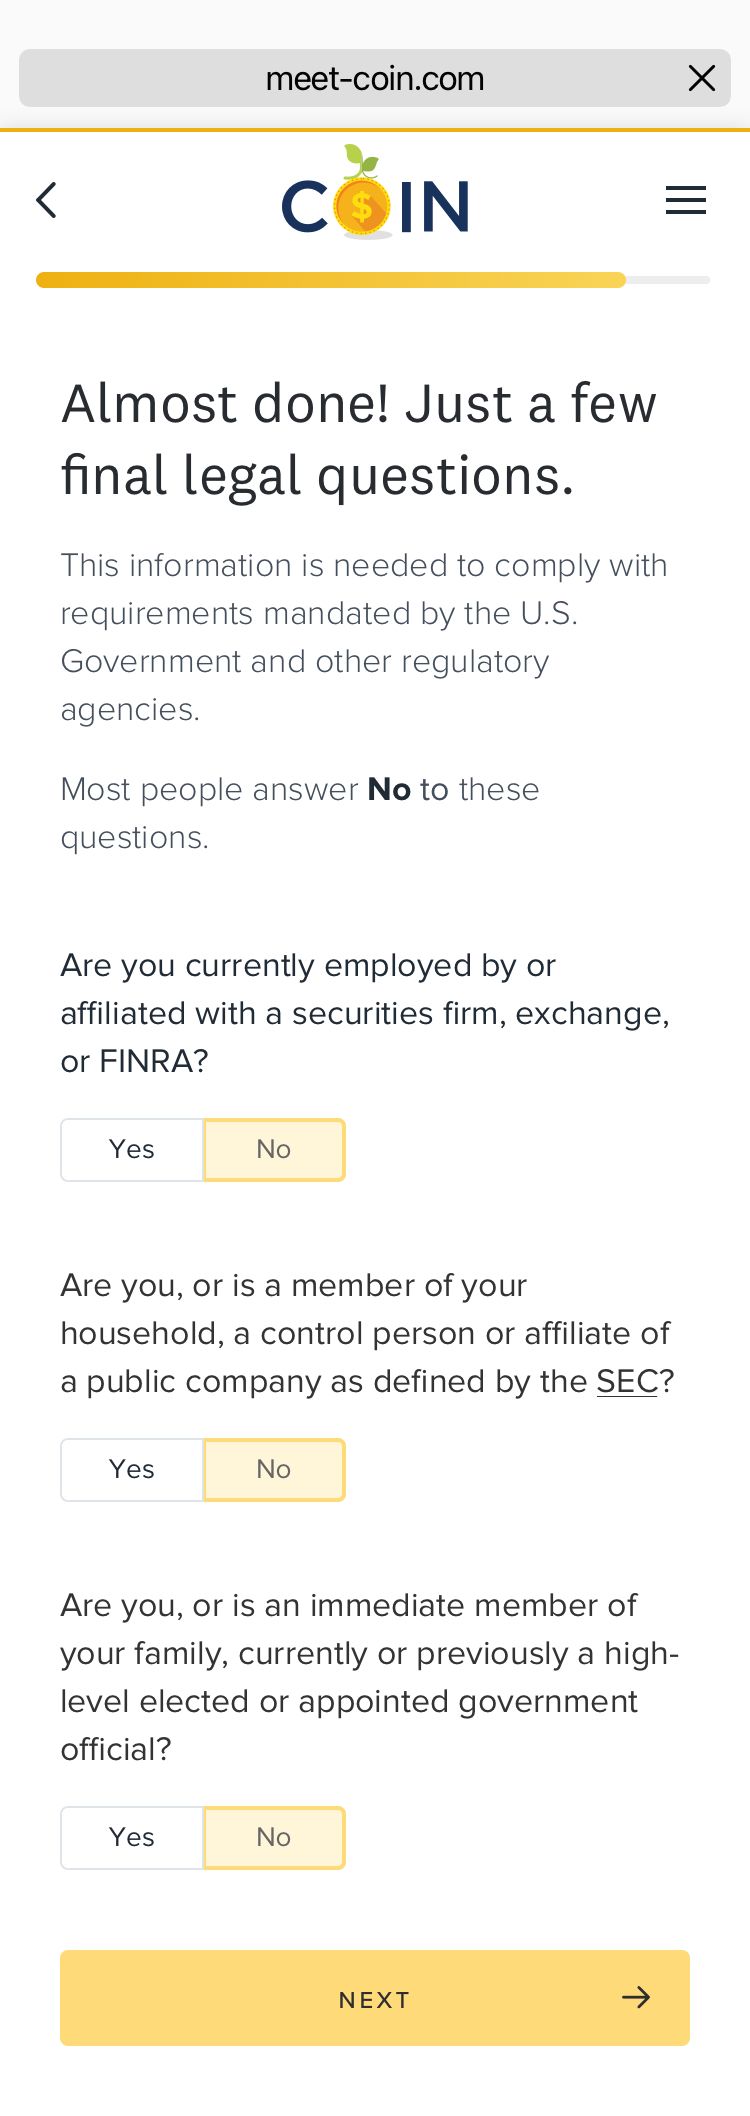Viewport: 750px width, 2116px height.
Task: Click the yellow onboarding progress bar
Action: pyautogui.click(x=332, y=280)
